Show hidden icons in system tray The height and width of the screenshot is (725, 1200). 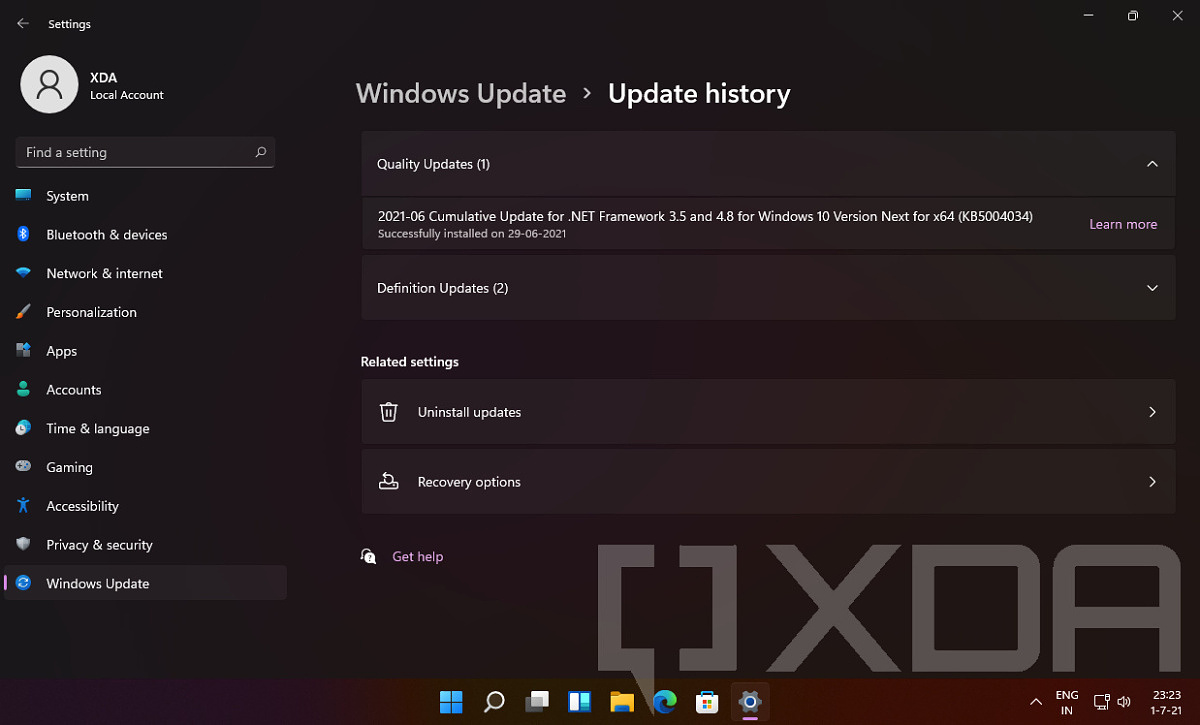point(1035,702)
